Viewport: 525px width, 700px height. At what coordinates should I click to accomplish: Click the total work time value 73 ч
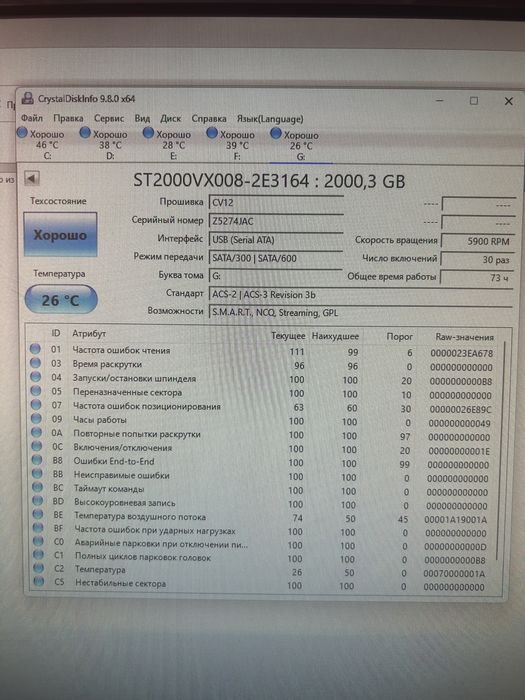point(477,277)
